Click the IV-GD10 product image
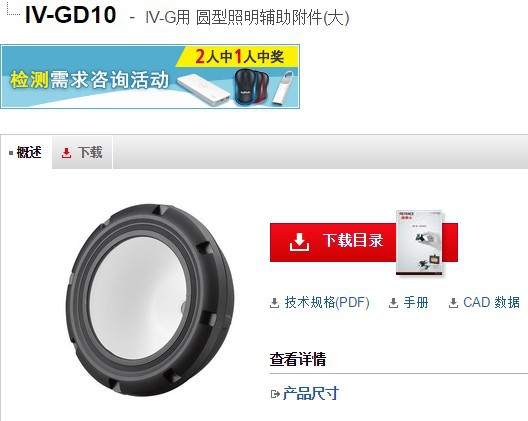Screen dimensions: 528x421 (150, 300)
